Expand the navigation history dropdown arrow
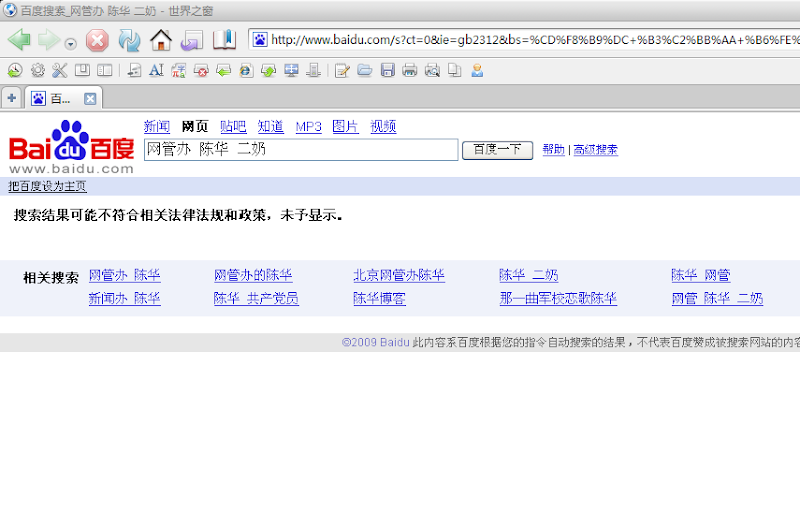The image size is (800, 527). 70,44
